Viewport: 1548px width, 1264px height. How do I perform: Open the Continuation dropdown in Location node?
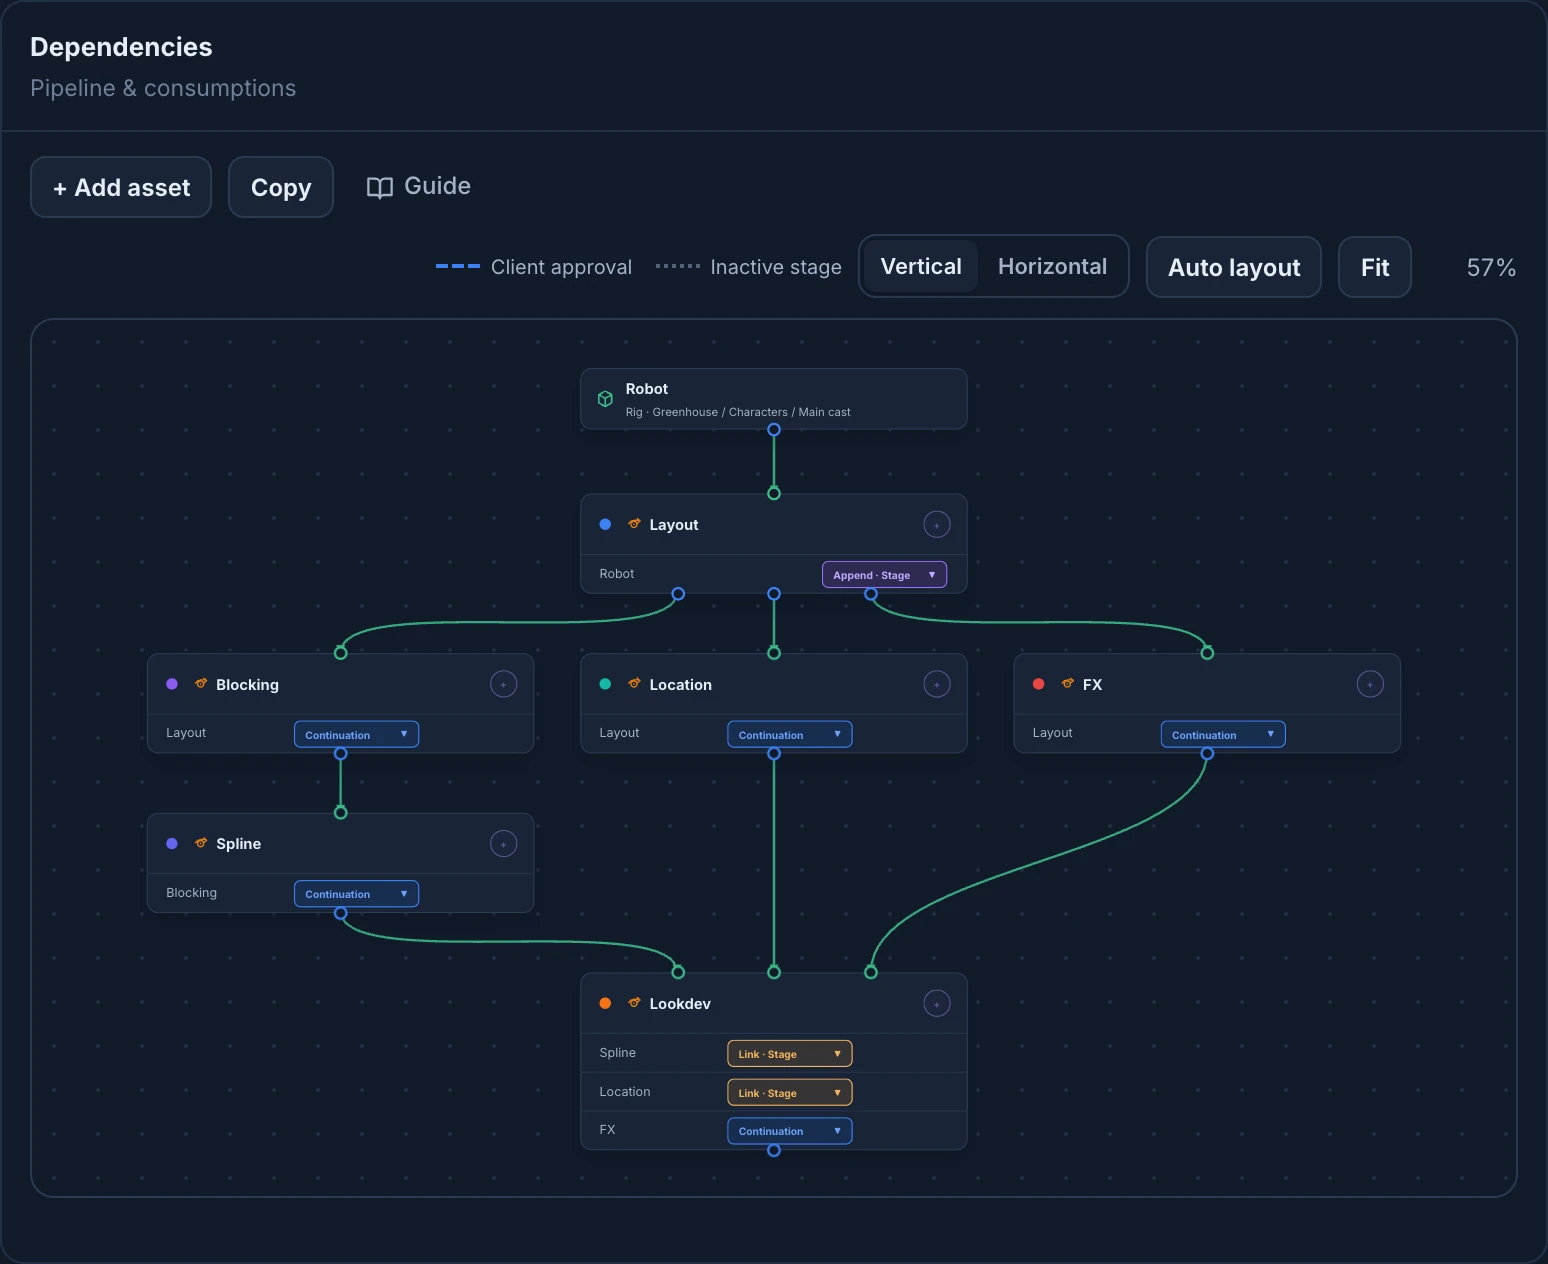[790, 734]
